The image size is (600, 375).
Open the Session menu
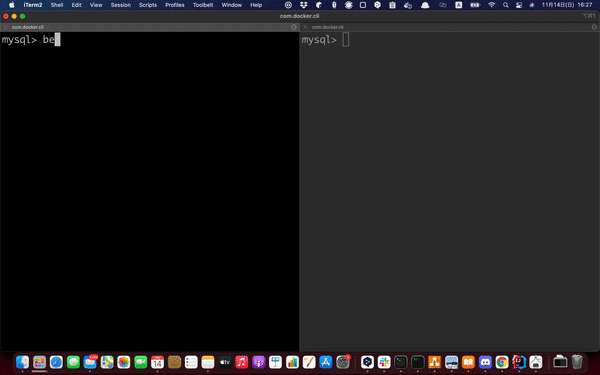pyautogui.click(x=121, y=5)
